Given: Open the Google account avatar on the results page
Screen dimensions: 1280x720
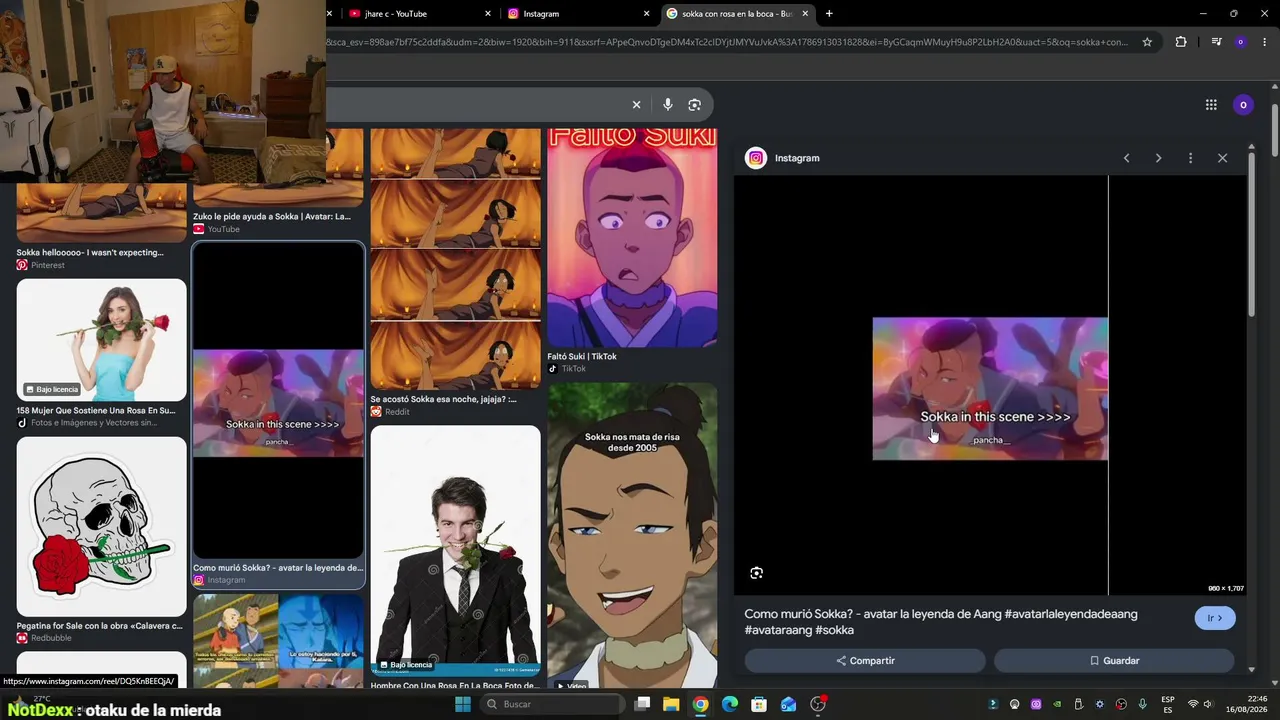Looking at the screenshot, I should (1243, 105).
